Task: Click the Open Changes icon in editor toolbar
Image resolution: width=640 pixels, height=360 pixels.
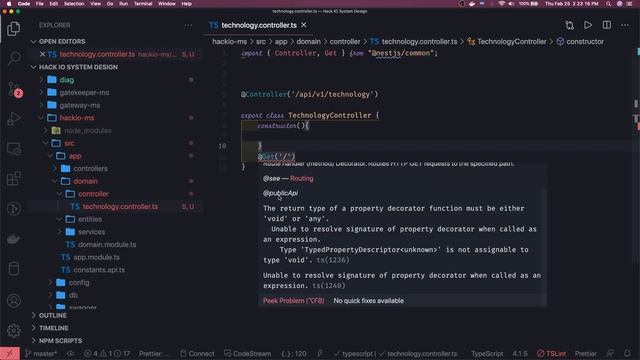Action: click(x=569, y=25)
